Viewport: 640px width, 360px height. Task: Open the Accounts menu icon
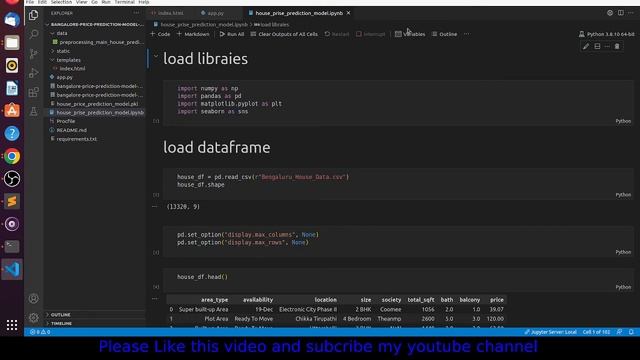pos(33,298)
